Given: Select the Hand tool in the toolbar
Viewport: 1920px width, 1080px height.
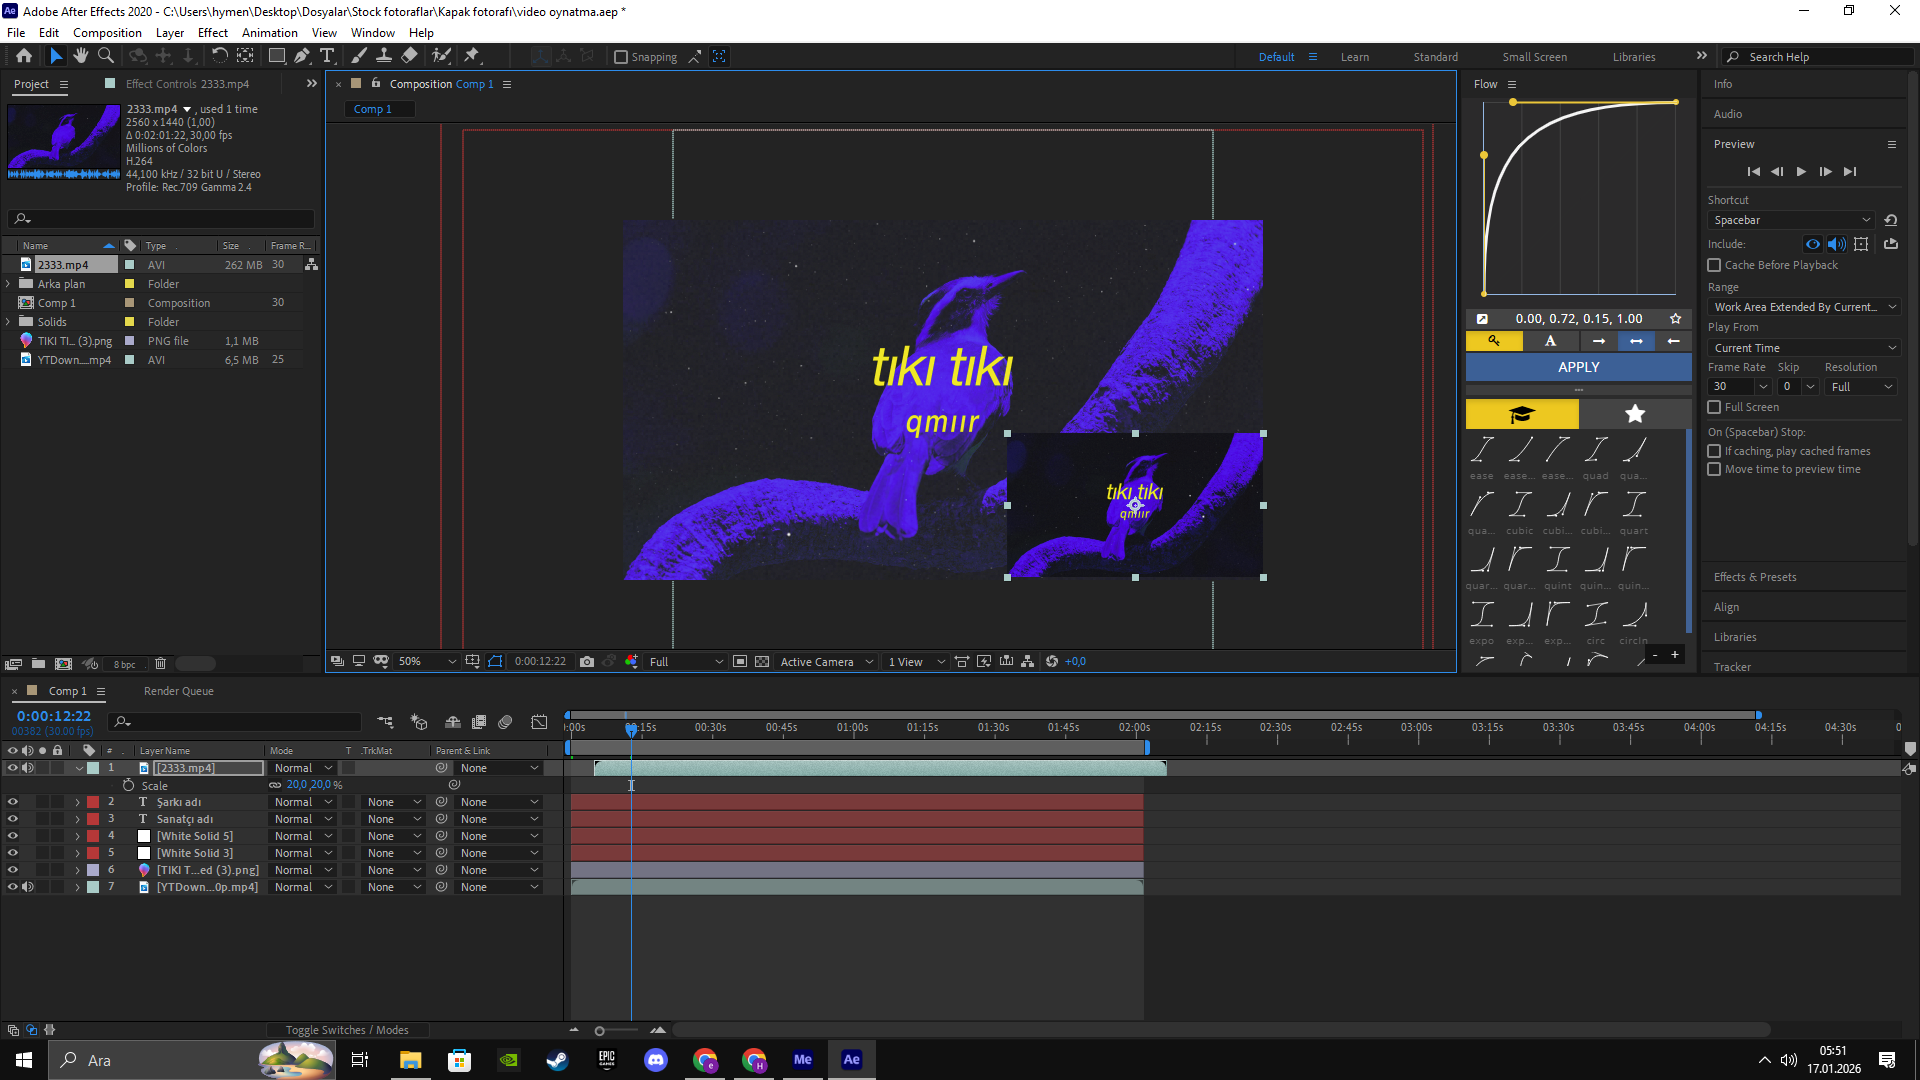Looking at the screenshot, I should click(x=81, y=56).
